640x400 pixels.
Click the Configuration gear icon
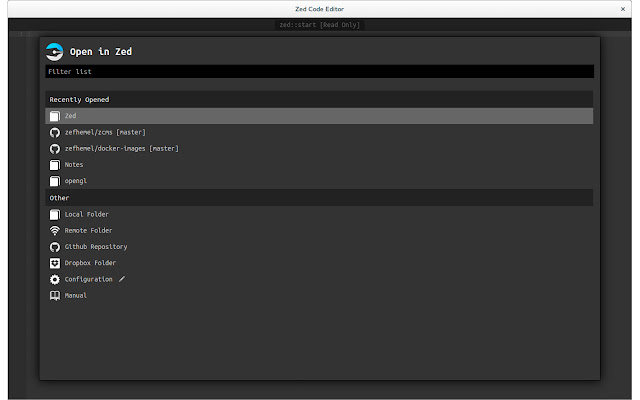55,279
